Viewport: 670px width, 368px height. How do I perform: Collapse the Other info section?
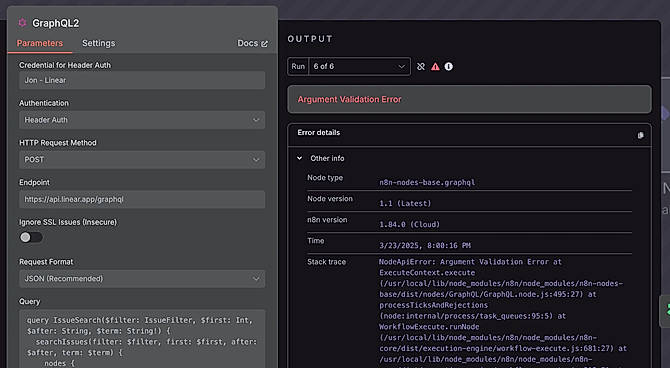point(300,158)
